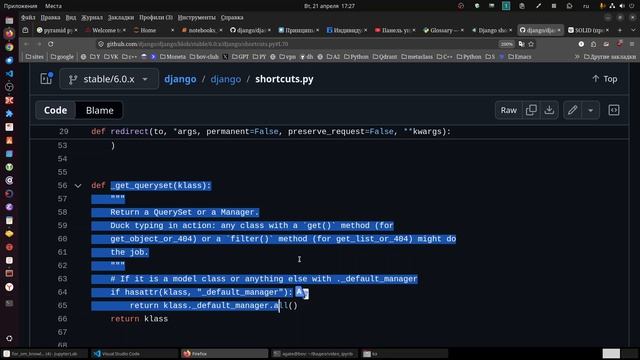640x360 pixels.
Task: Switch to the Blame view
Action: pos(100,110)
